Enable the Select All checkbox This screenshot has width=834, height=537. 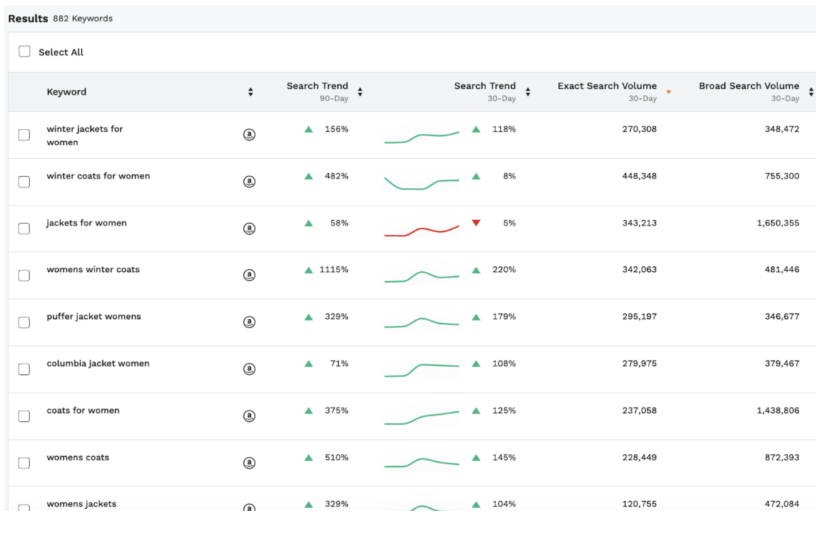(25, 52)
